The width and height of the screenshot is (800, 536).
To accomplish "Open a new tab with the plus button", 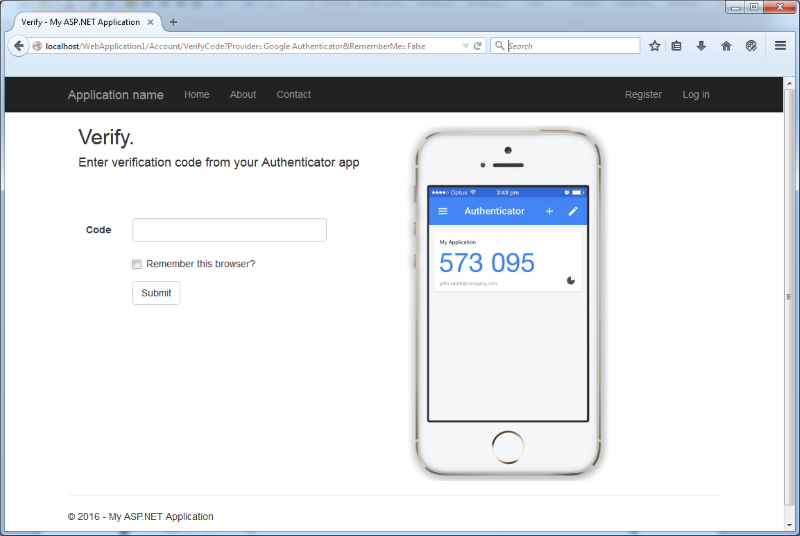I will [x=173, y=22].
